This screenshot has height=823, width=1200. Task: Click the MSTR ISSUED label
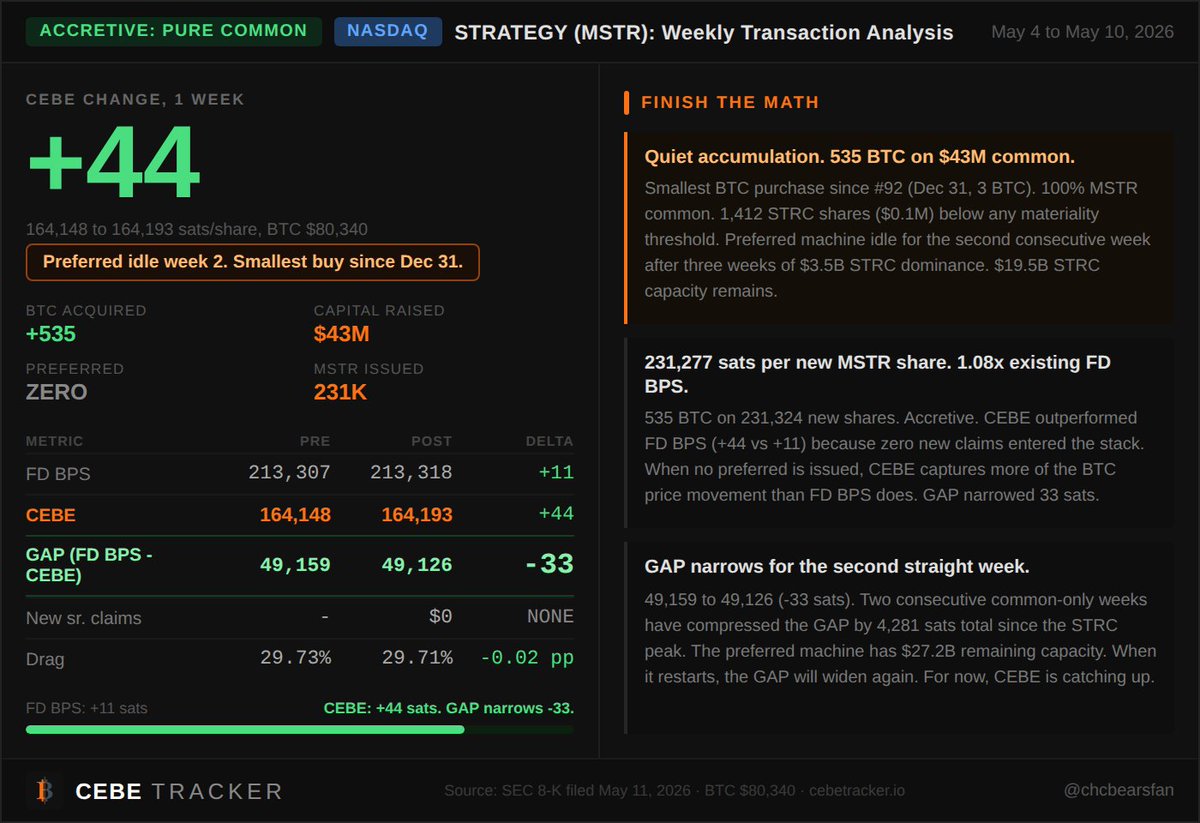[x=369, y=368]
